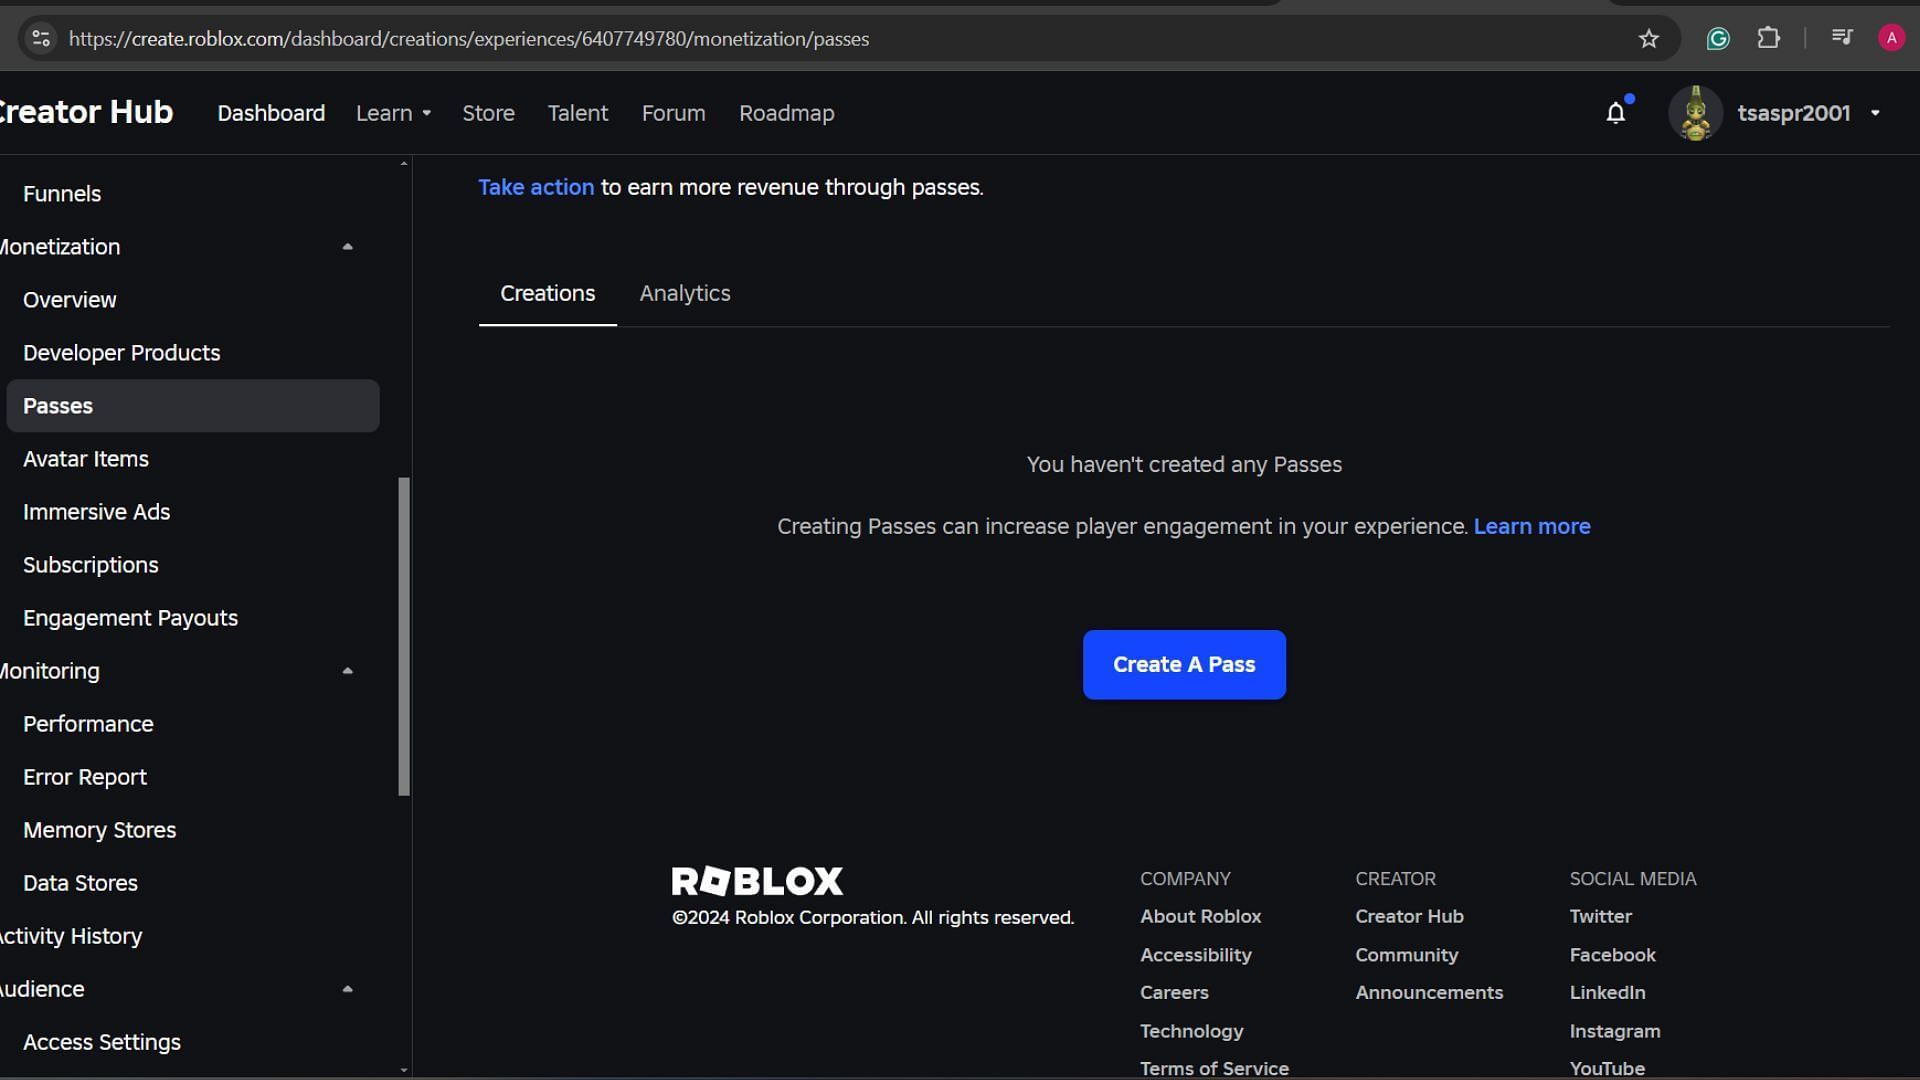
Task: Click the sidebar scroll-up arrow
Action: pyautogui.click(x=404, y=163)
